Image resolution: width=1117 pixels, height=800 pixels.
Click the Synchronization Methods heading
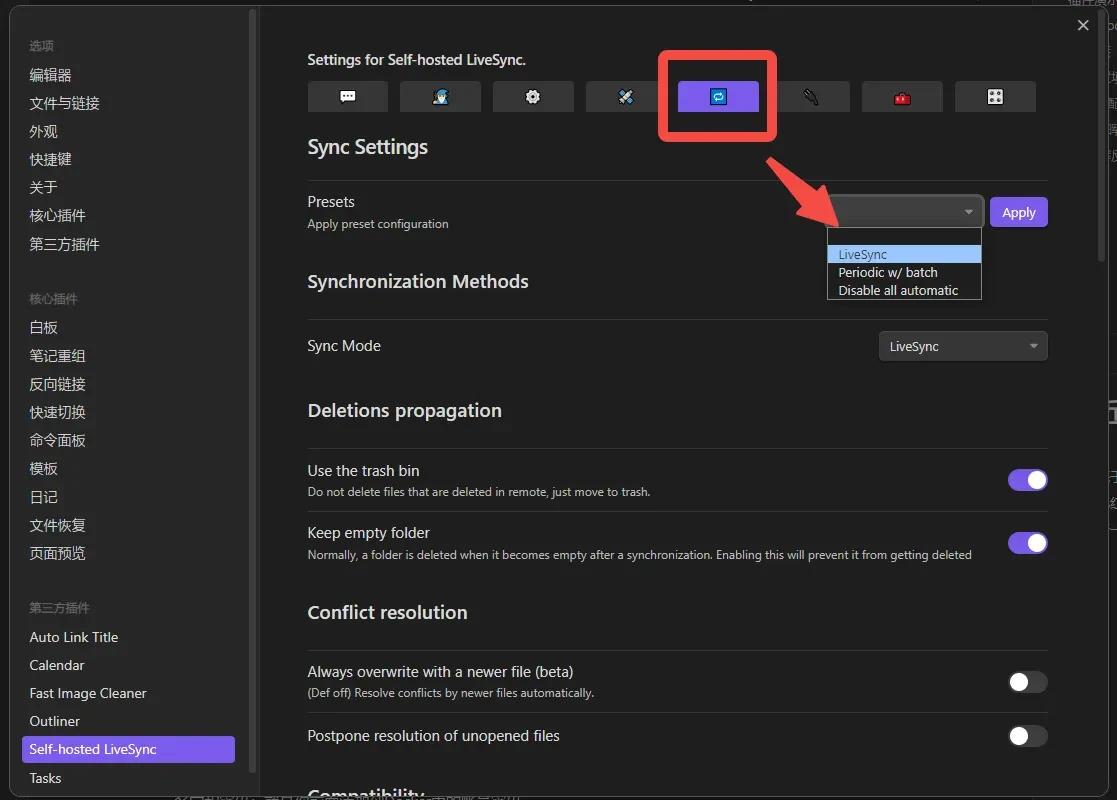pyautogui.click(x=418, y=281)
